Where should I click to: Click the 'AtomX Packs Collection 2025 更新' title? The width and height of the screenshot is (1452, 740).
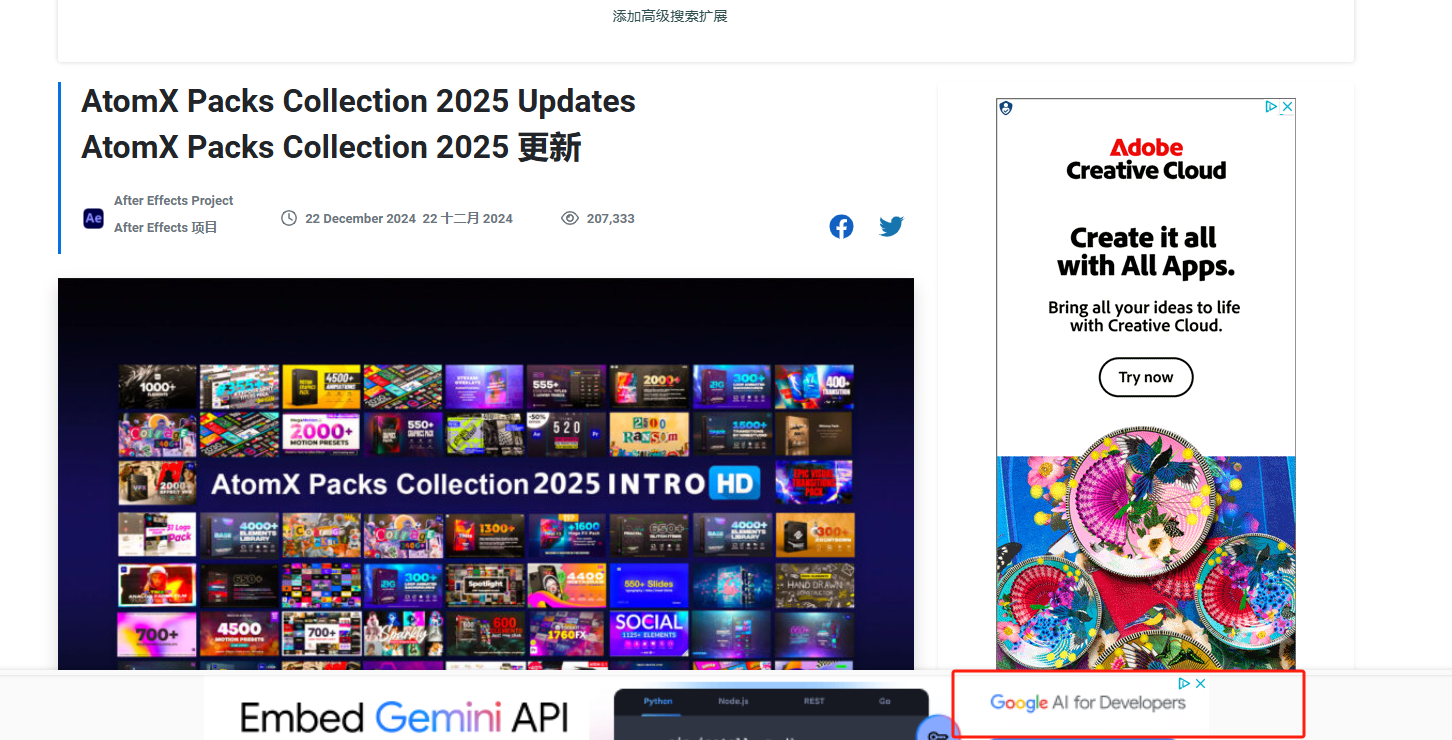(x=331, y=147)
